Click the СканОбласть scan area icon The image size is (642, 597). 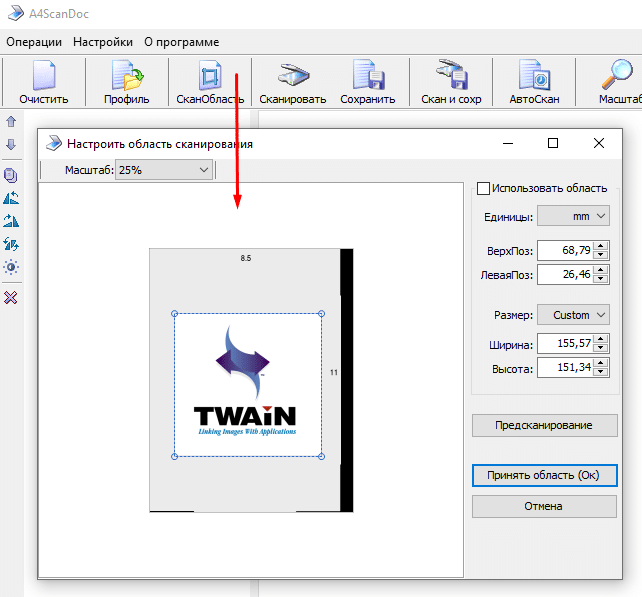point(210,78)
